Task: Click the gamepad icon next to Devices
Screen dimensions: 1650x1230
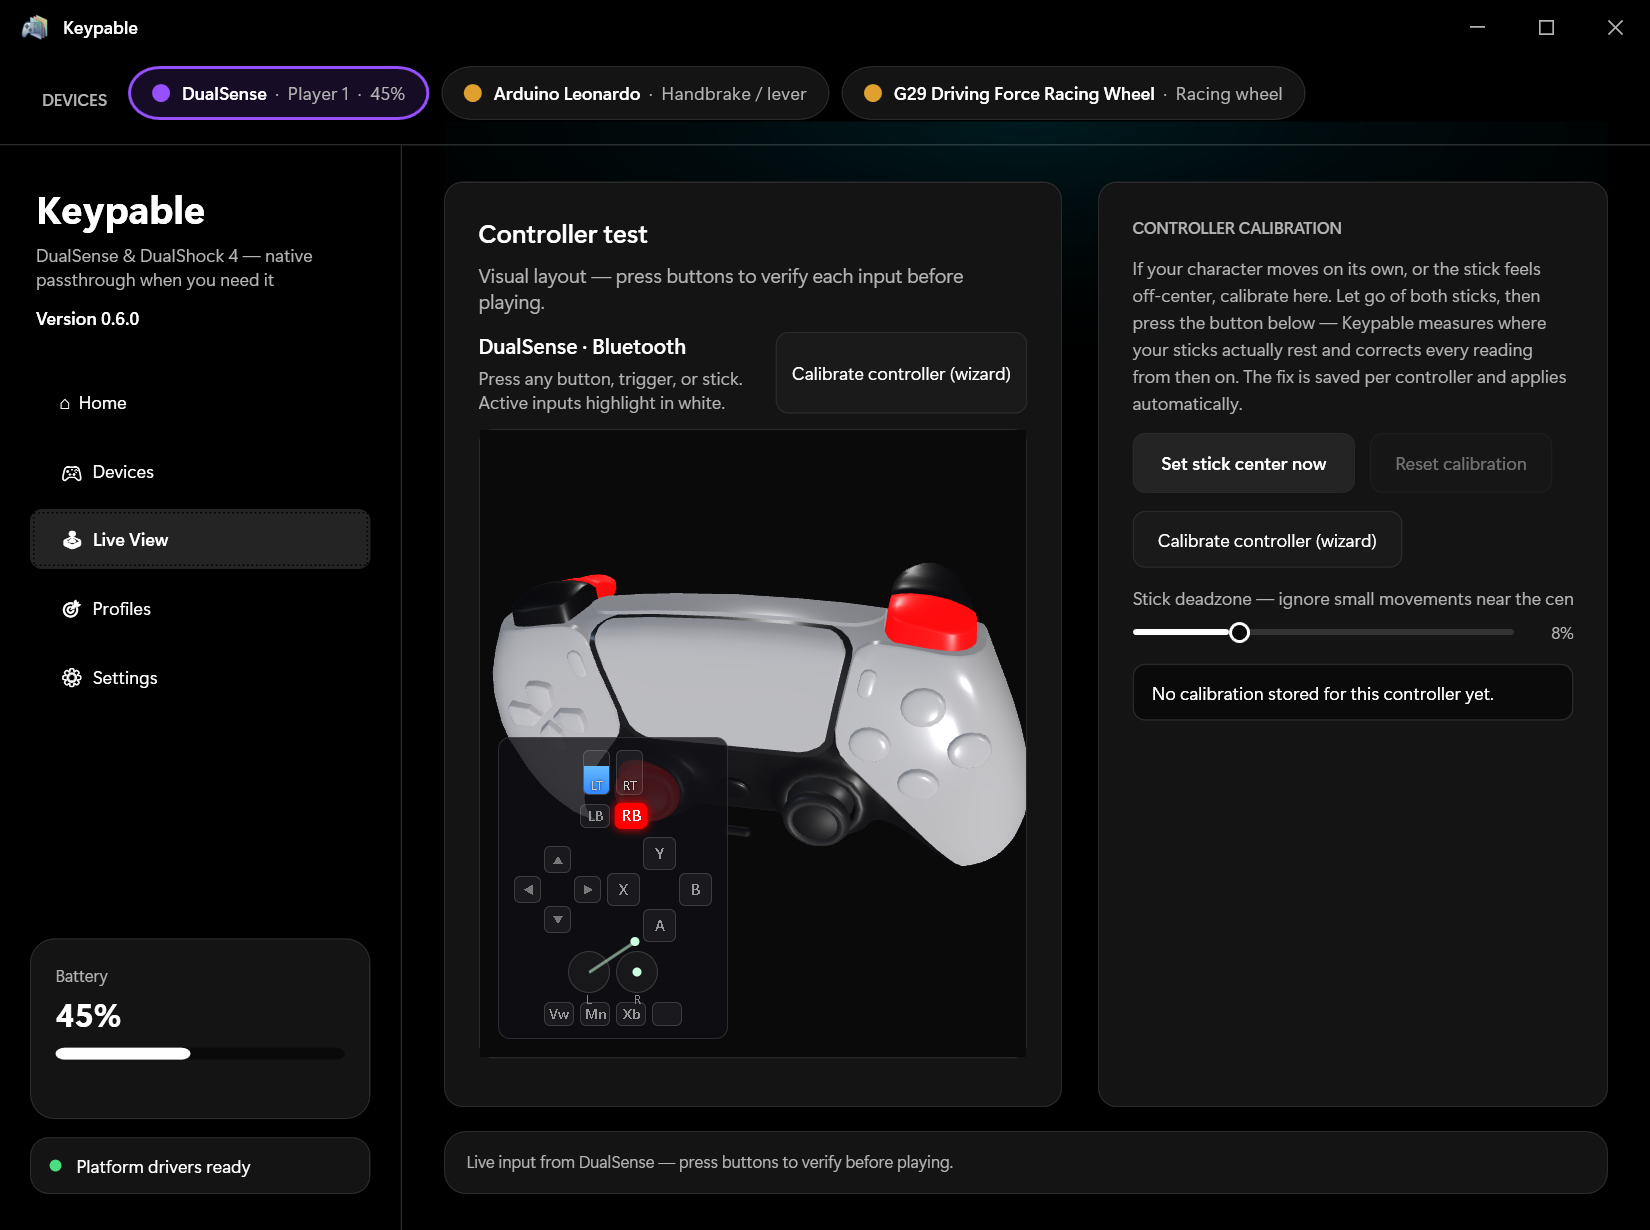Action: click(72, 473)
